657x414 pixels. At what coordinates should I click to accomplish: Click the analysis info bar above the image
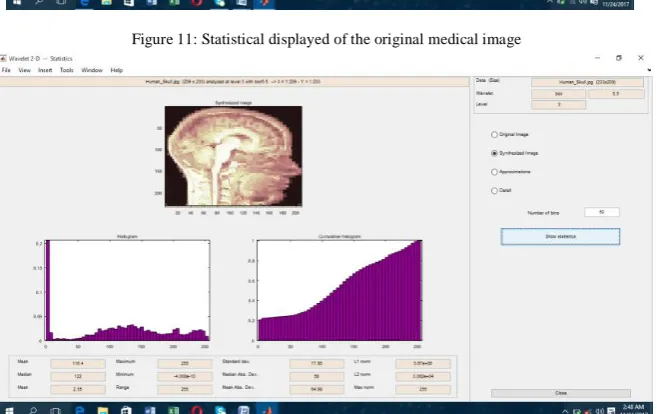click(x=235, y=82)
